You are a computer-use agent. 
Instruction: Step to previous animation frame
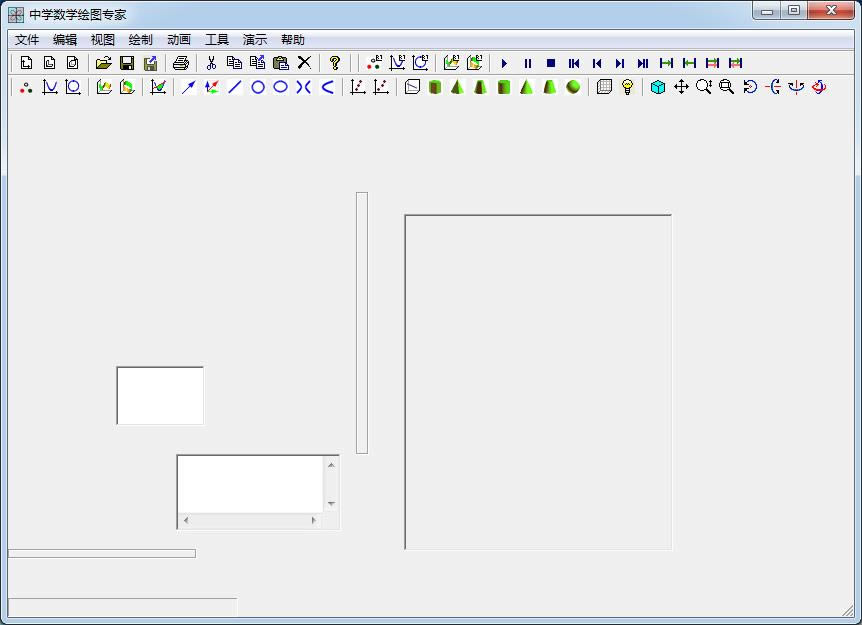597,63
